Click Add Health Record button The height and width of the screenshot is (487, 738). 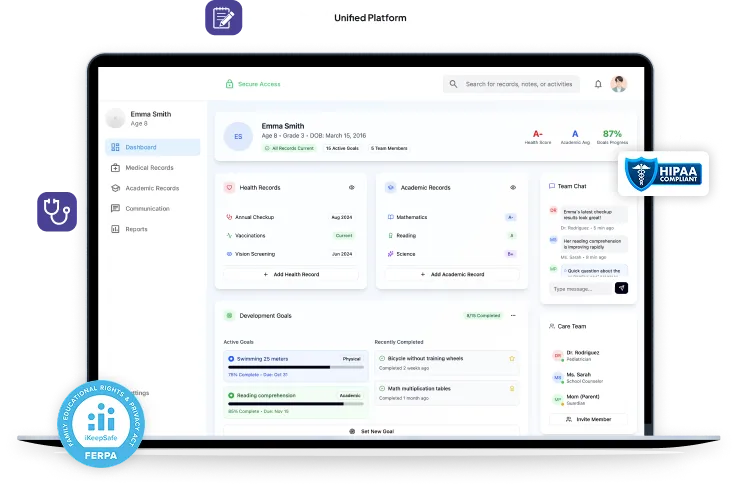[290, 274]
